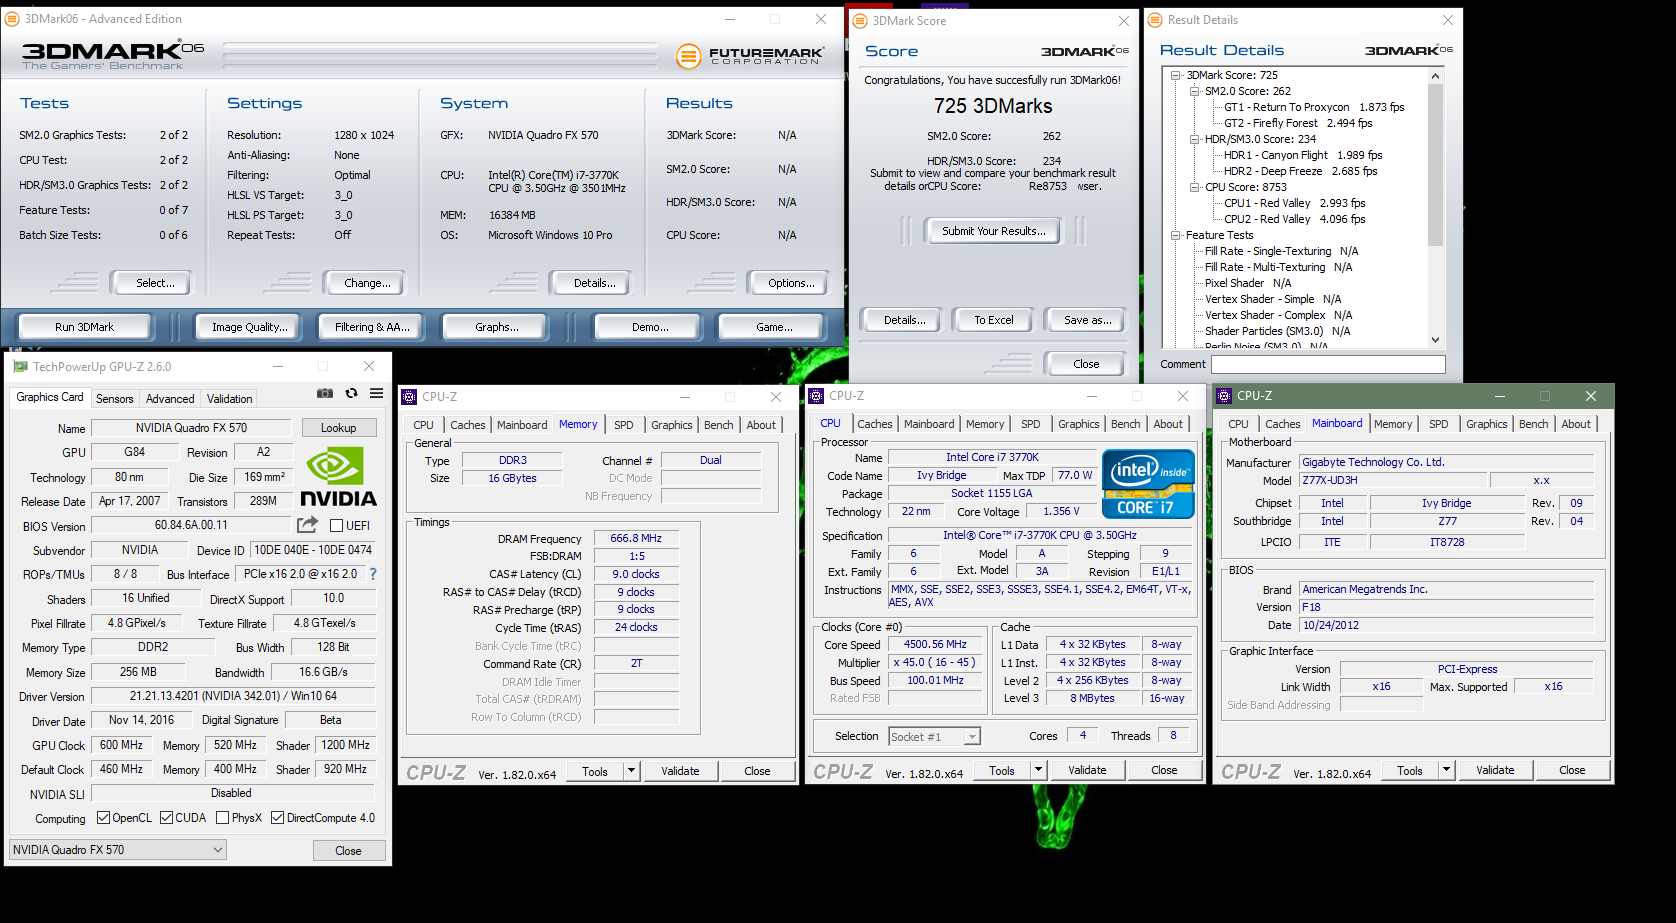Click the GPU-Z screenshot camera icon

[x=325, y=394]
